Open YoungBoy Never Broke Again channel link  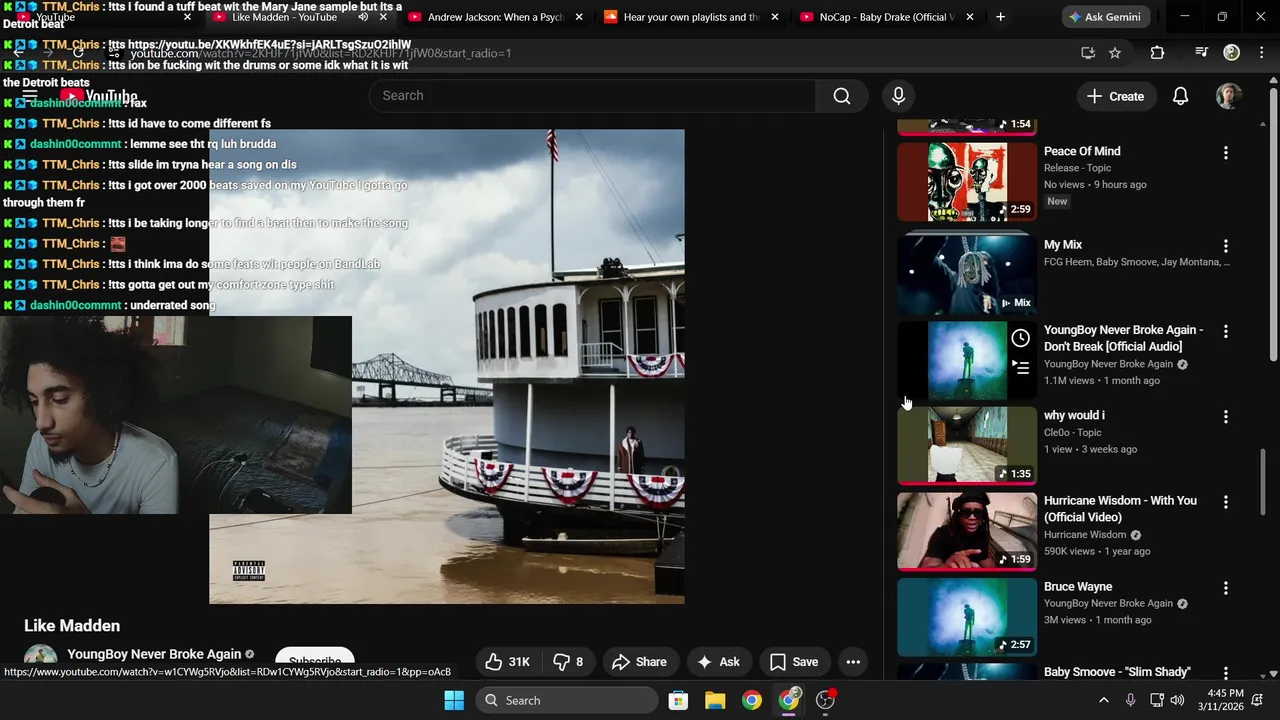154,654
